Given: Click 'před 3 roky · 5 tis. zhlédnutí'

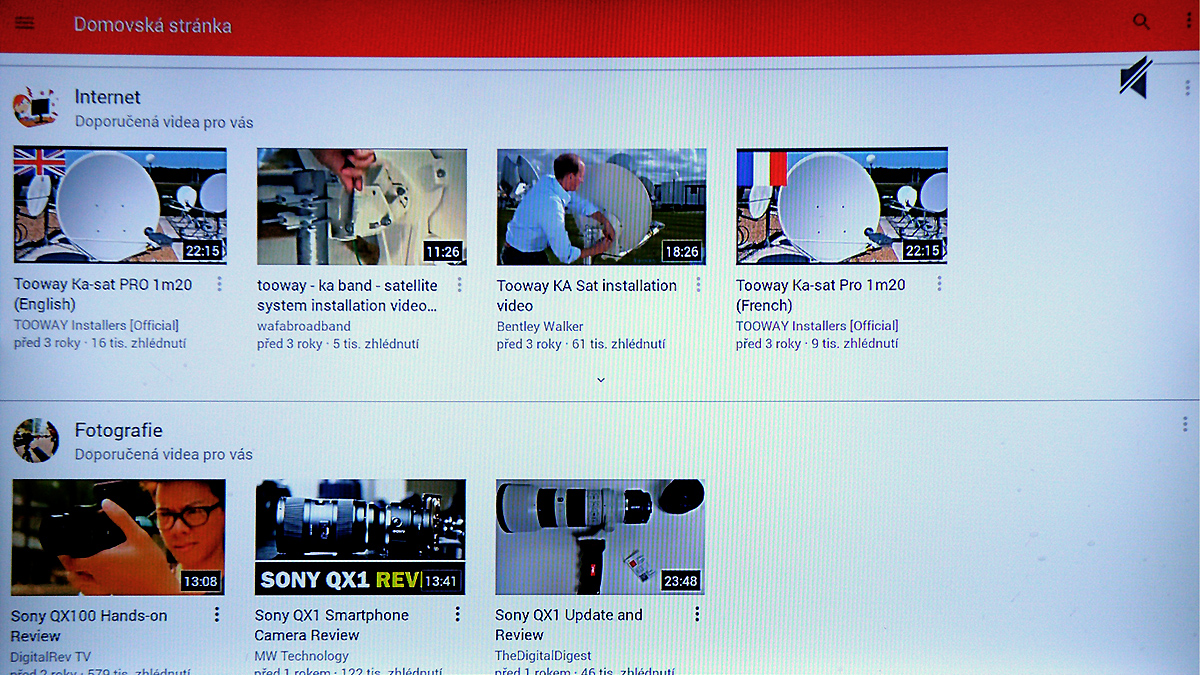Looking at the screenshot, I should point(338,344).
